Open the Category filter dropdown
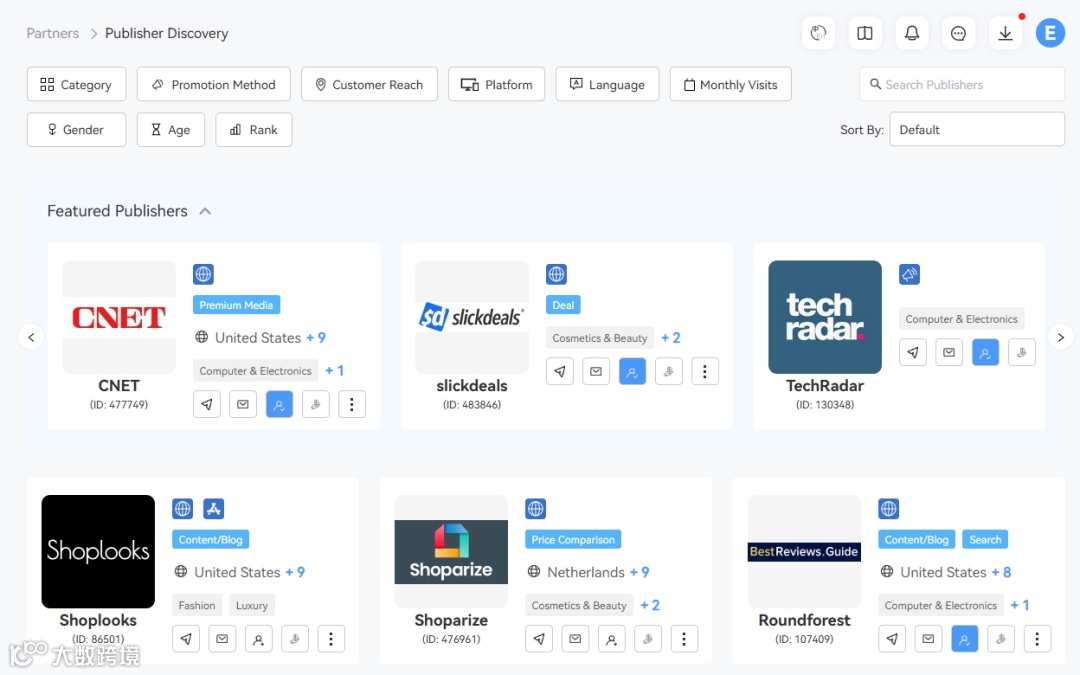The height and width of the screenshot is (675, 1080). [76, 84]
